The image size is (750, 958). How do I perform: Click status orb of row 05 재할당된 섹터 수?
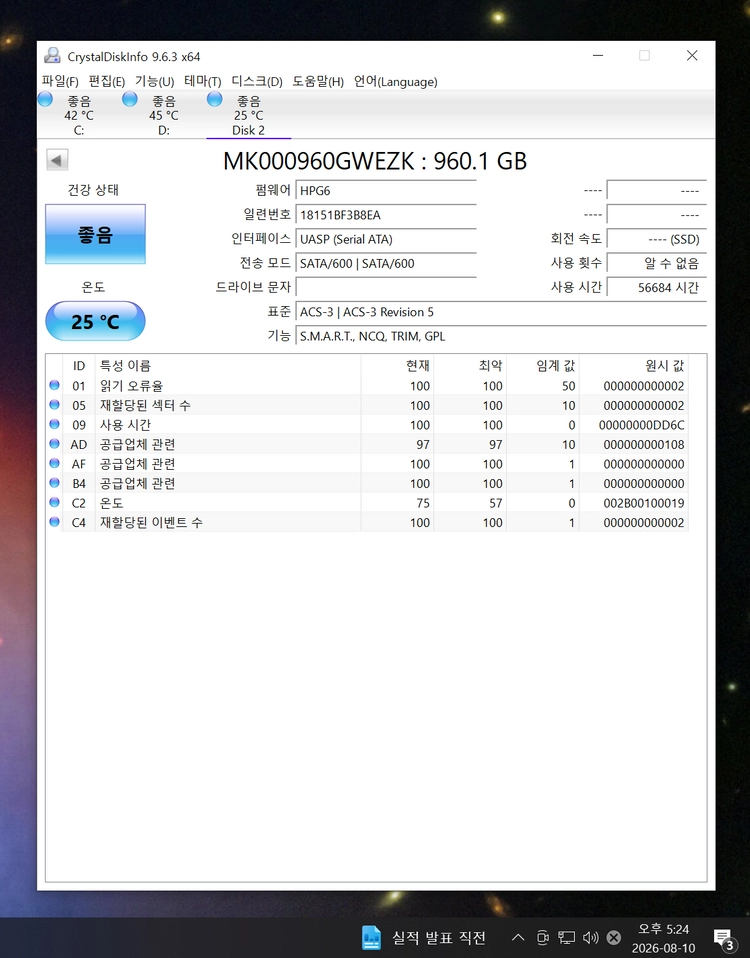(x=54, y=404)
